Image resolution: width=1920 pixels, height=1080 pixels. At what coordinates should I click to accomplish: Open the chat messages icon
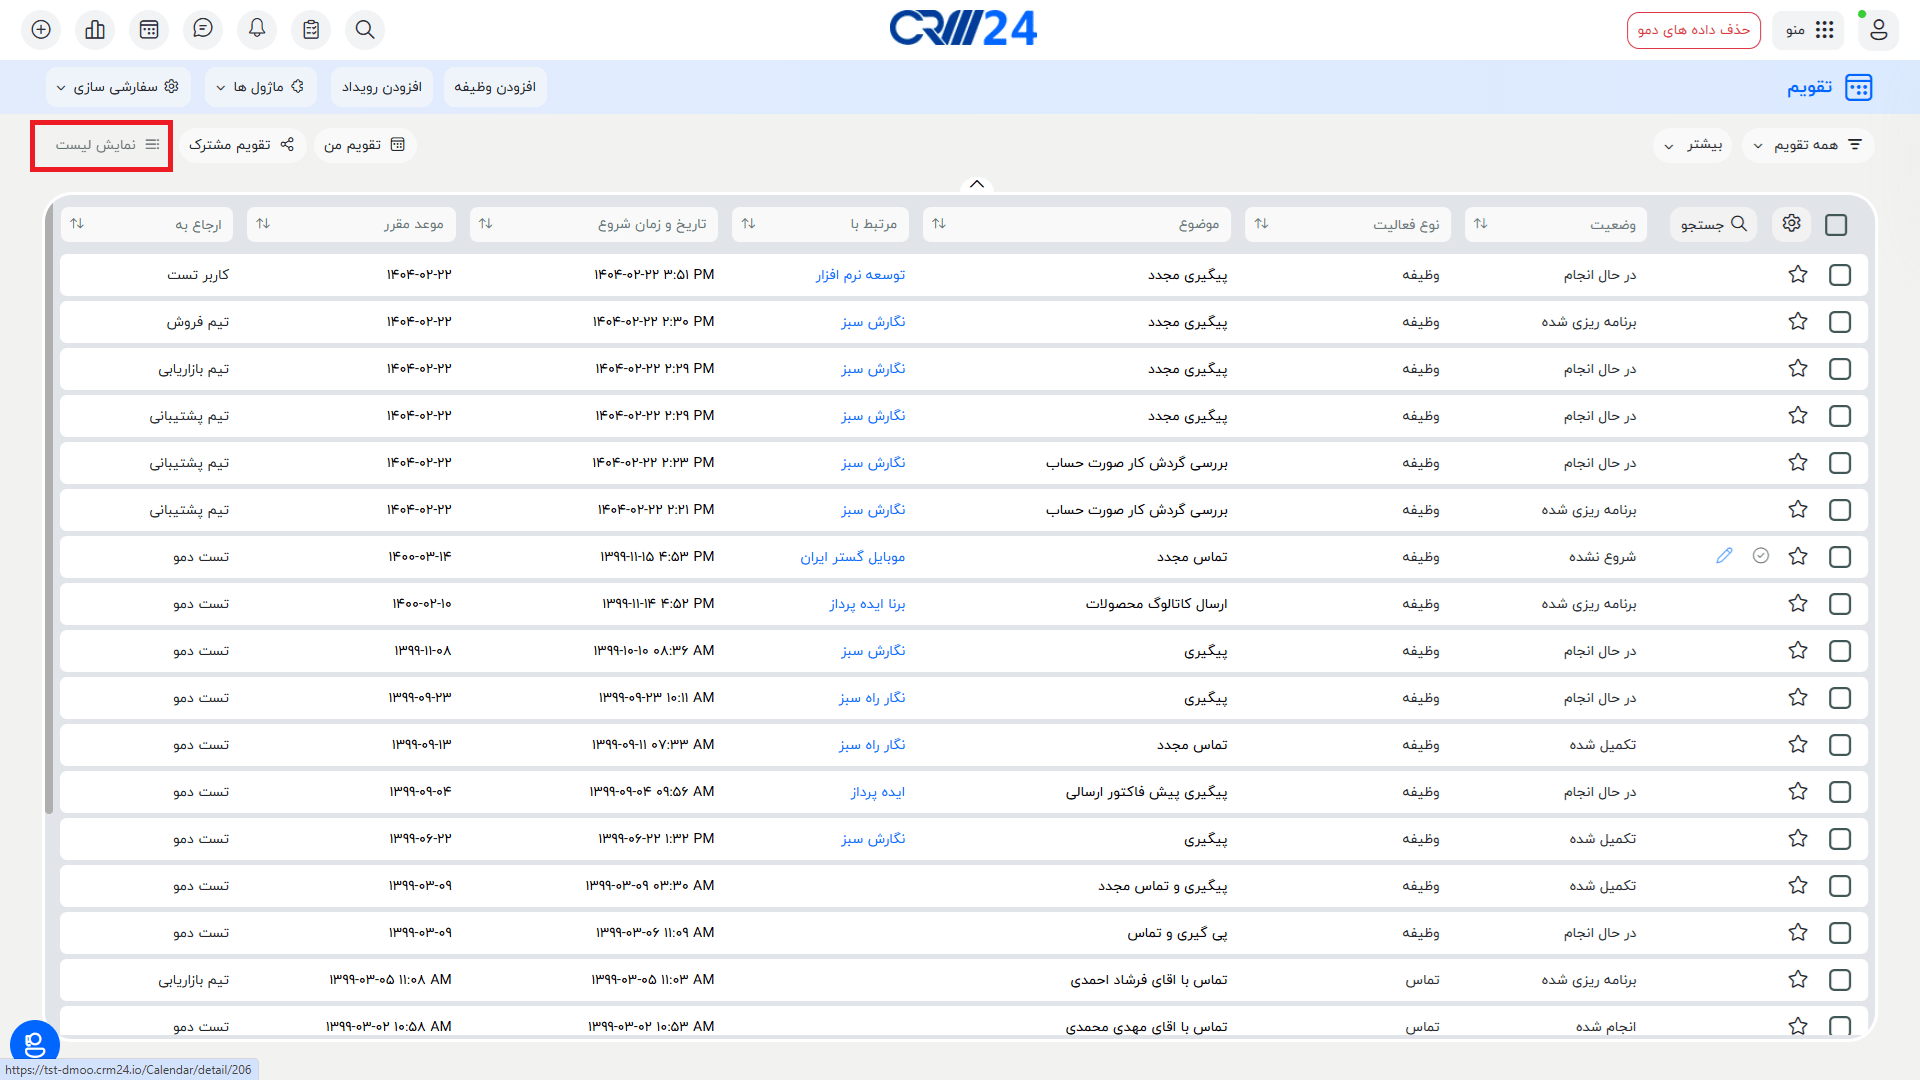point(202,29)
